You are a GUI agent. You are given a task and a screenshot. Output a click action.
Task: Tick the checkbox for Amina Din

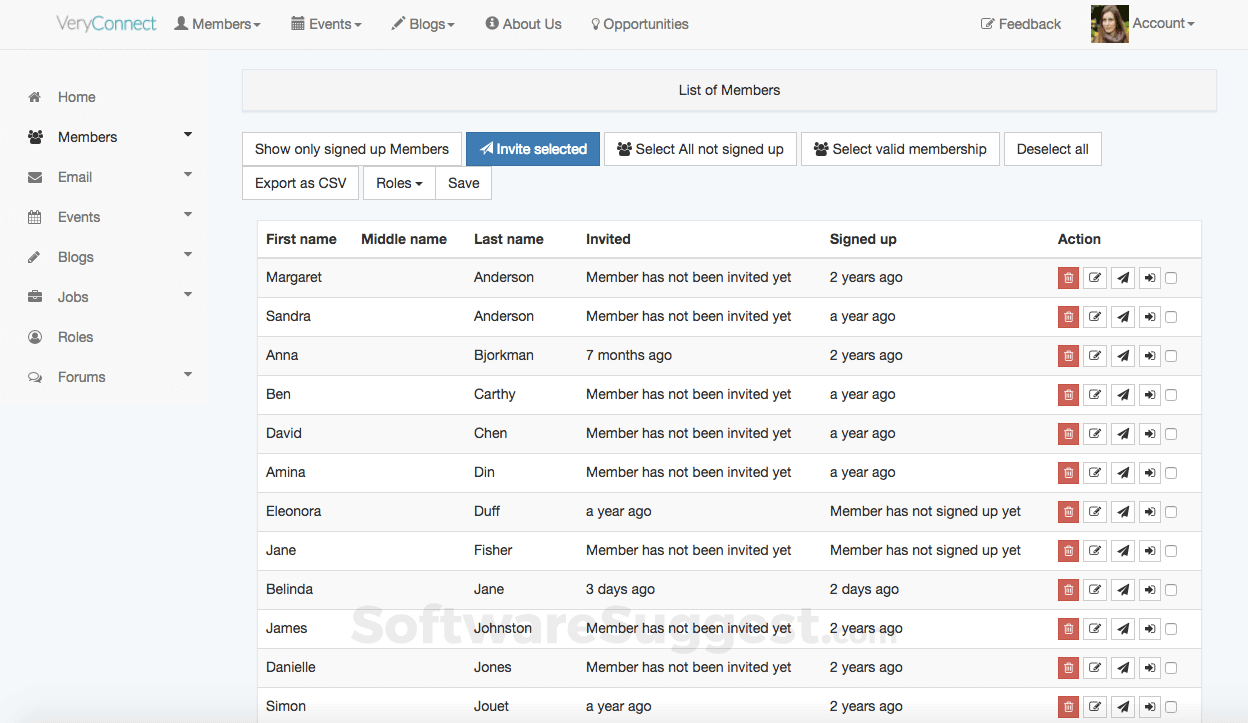(1171, 473)
